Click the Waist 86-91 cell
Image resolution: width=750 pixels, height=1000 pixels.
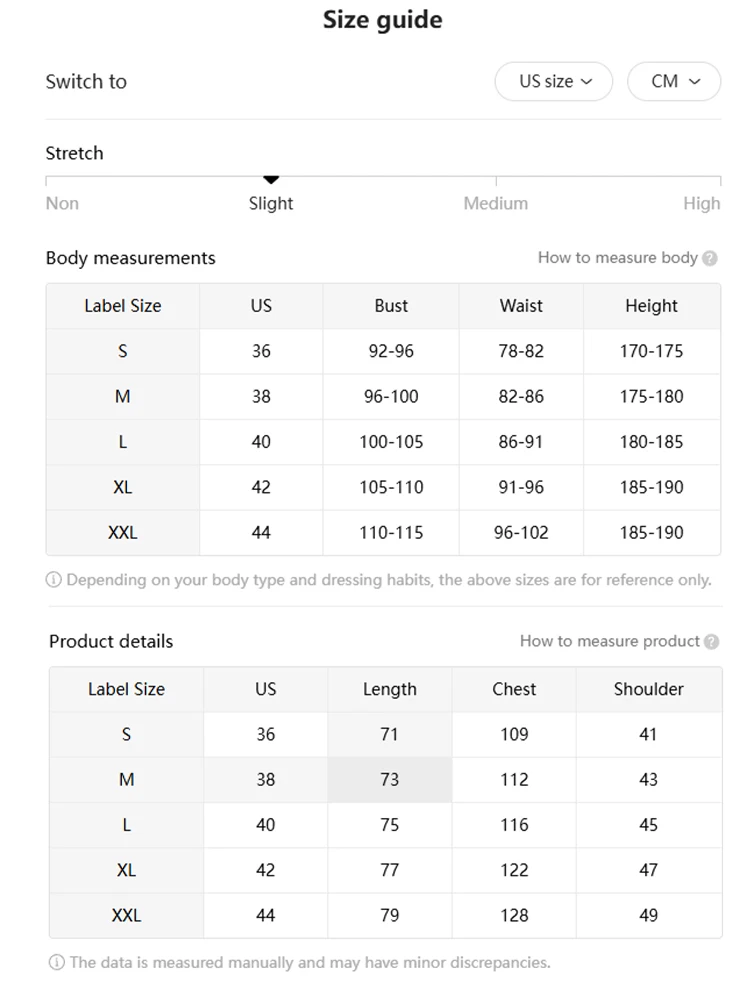[521, 442]
